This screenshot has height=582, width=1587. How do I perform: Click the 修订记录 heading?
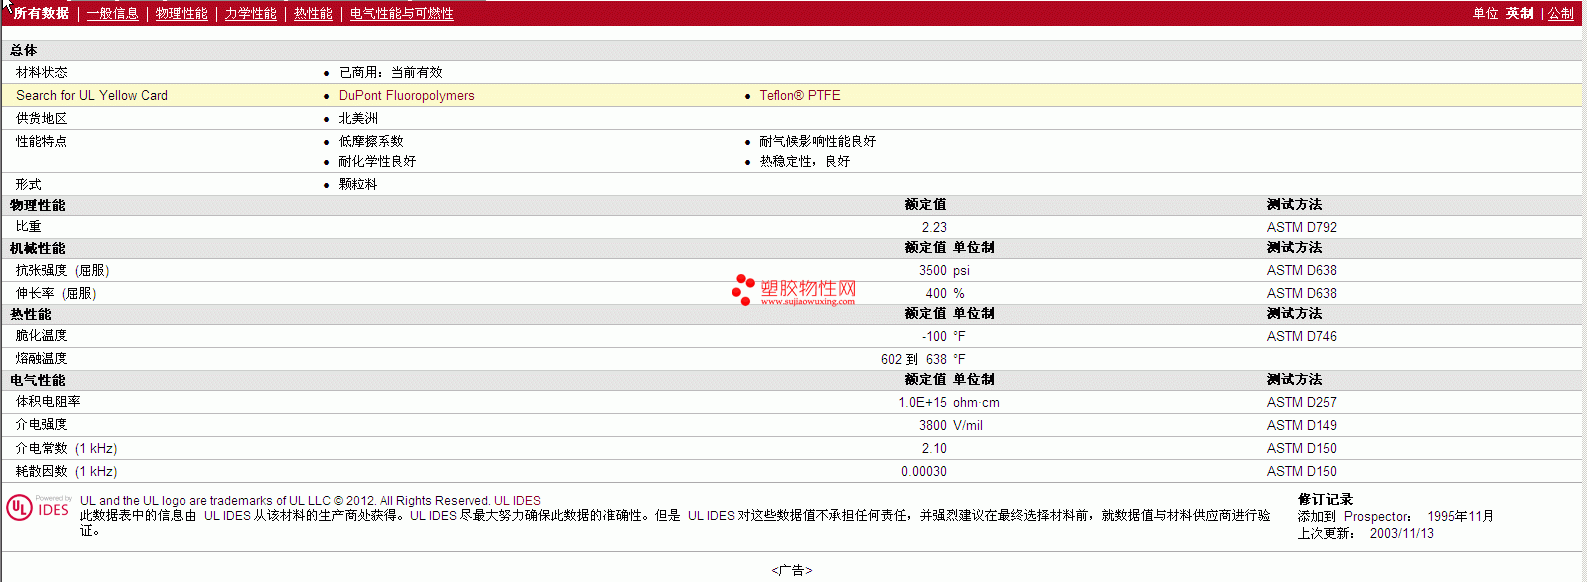pyautogui.click(x=1325, y=499)
